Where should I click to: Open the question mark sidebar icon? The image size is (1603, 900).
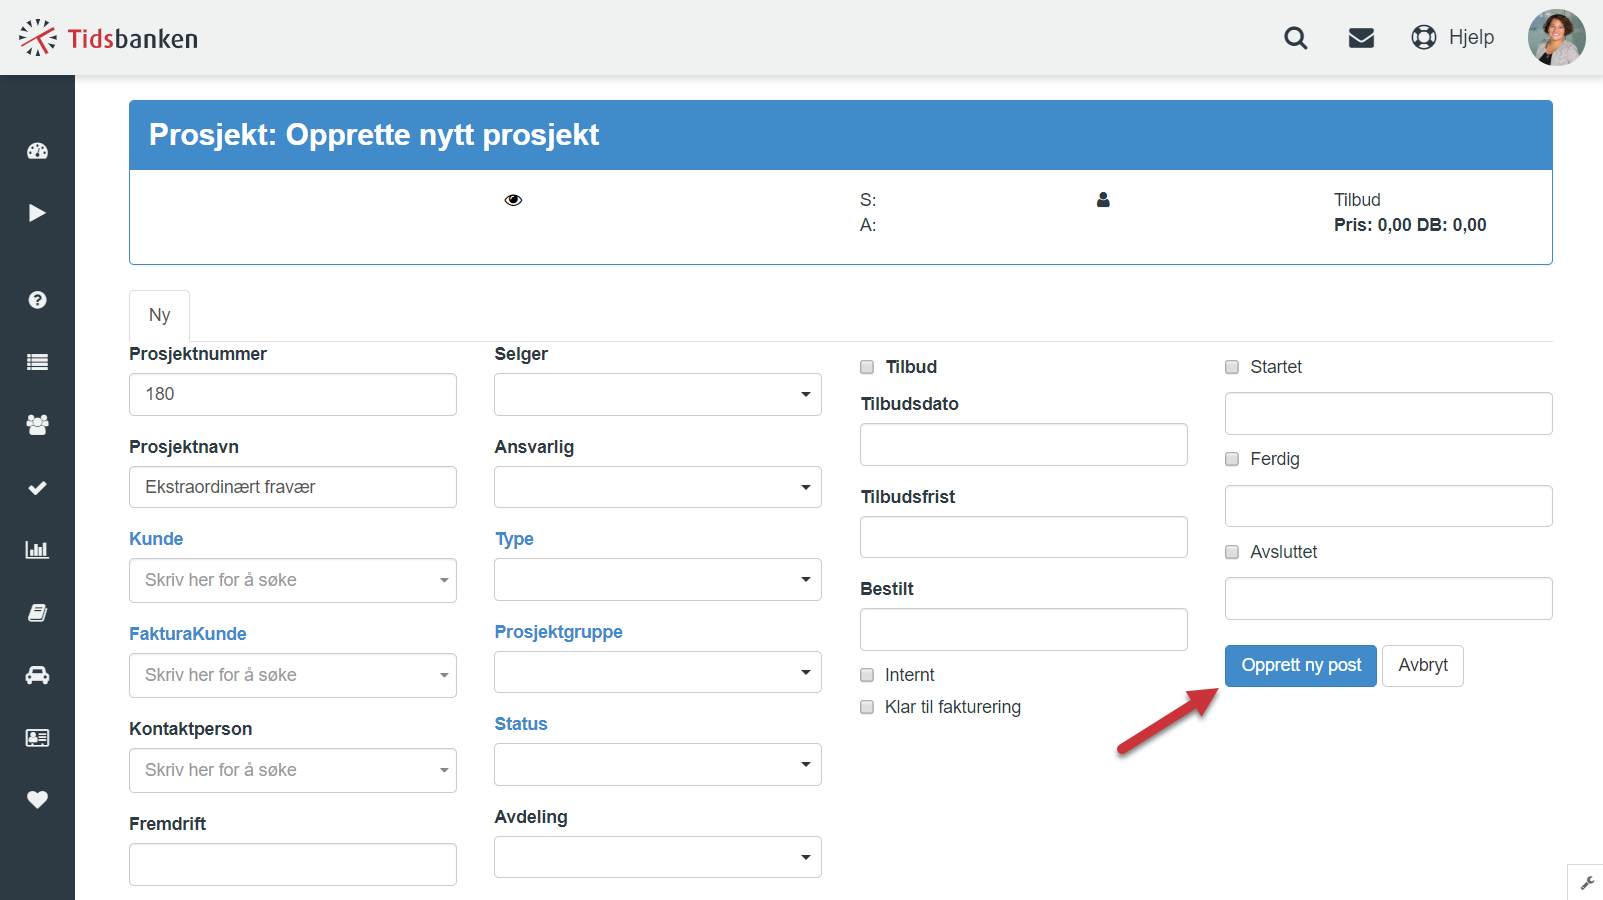37,300
